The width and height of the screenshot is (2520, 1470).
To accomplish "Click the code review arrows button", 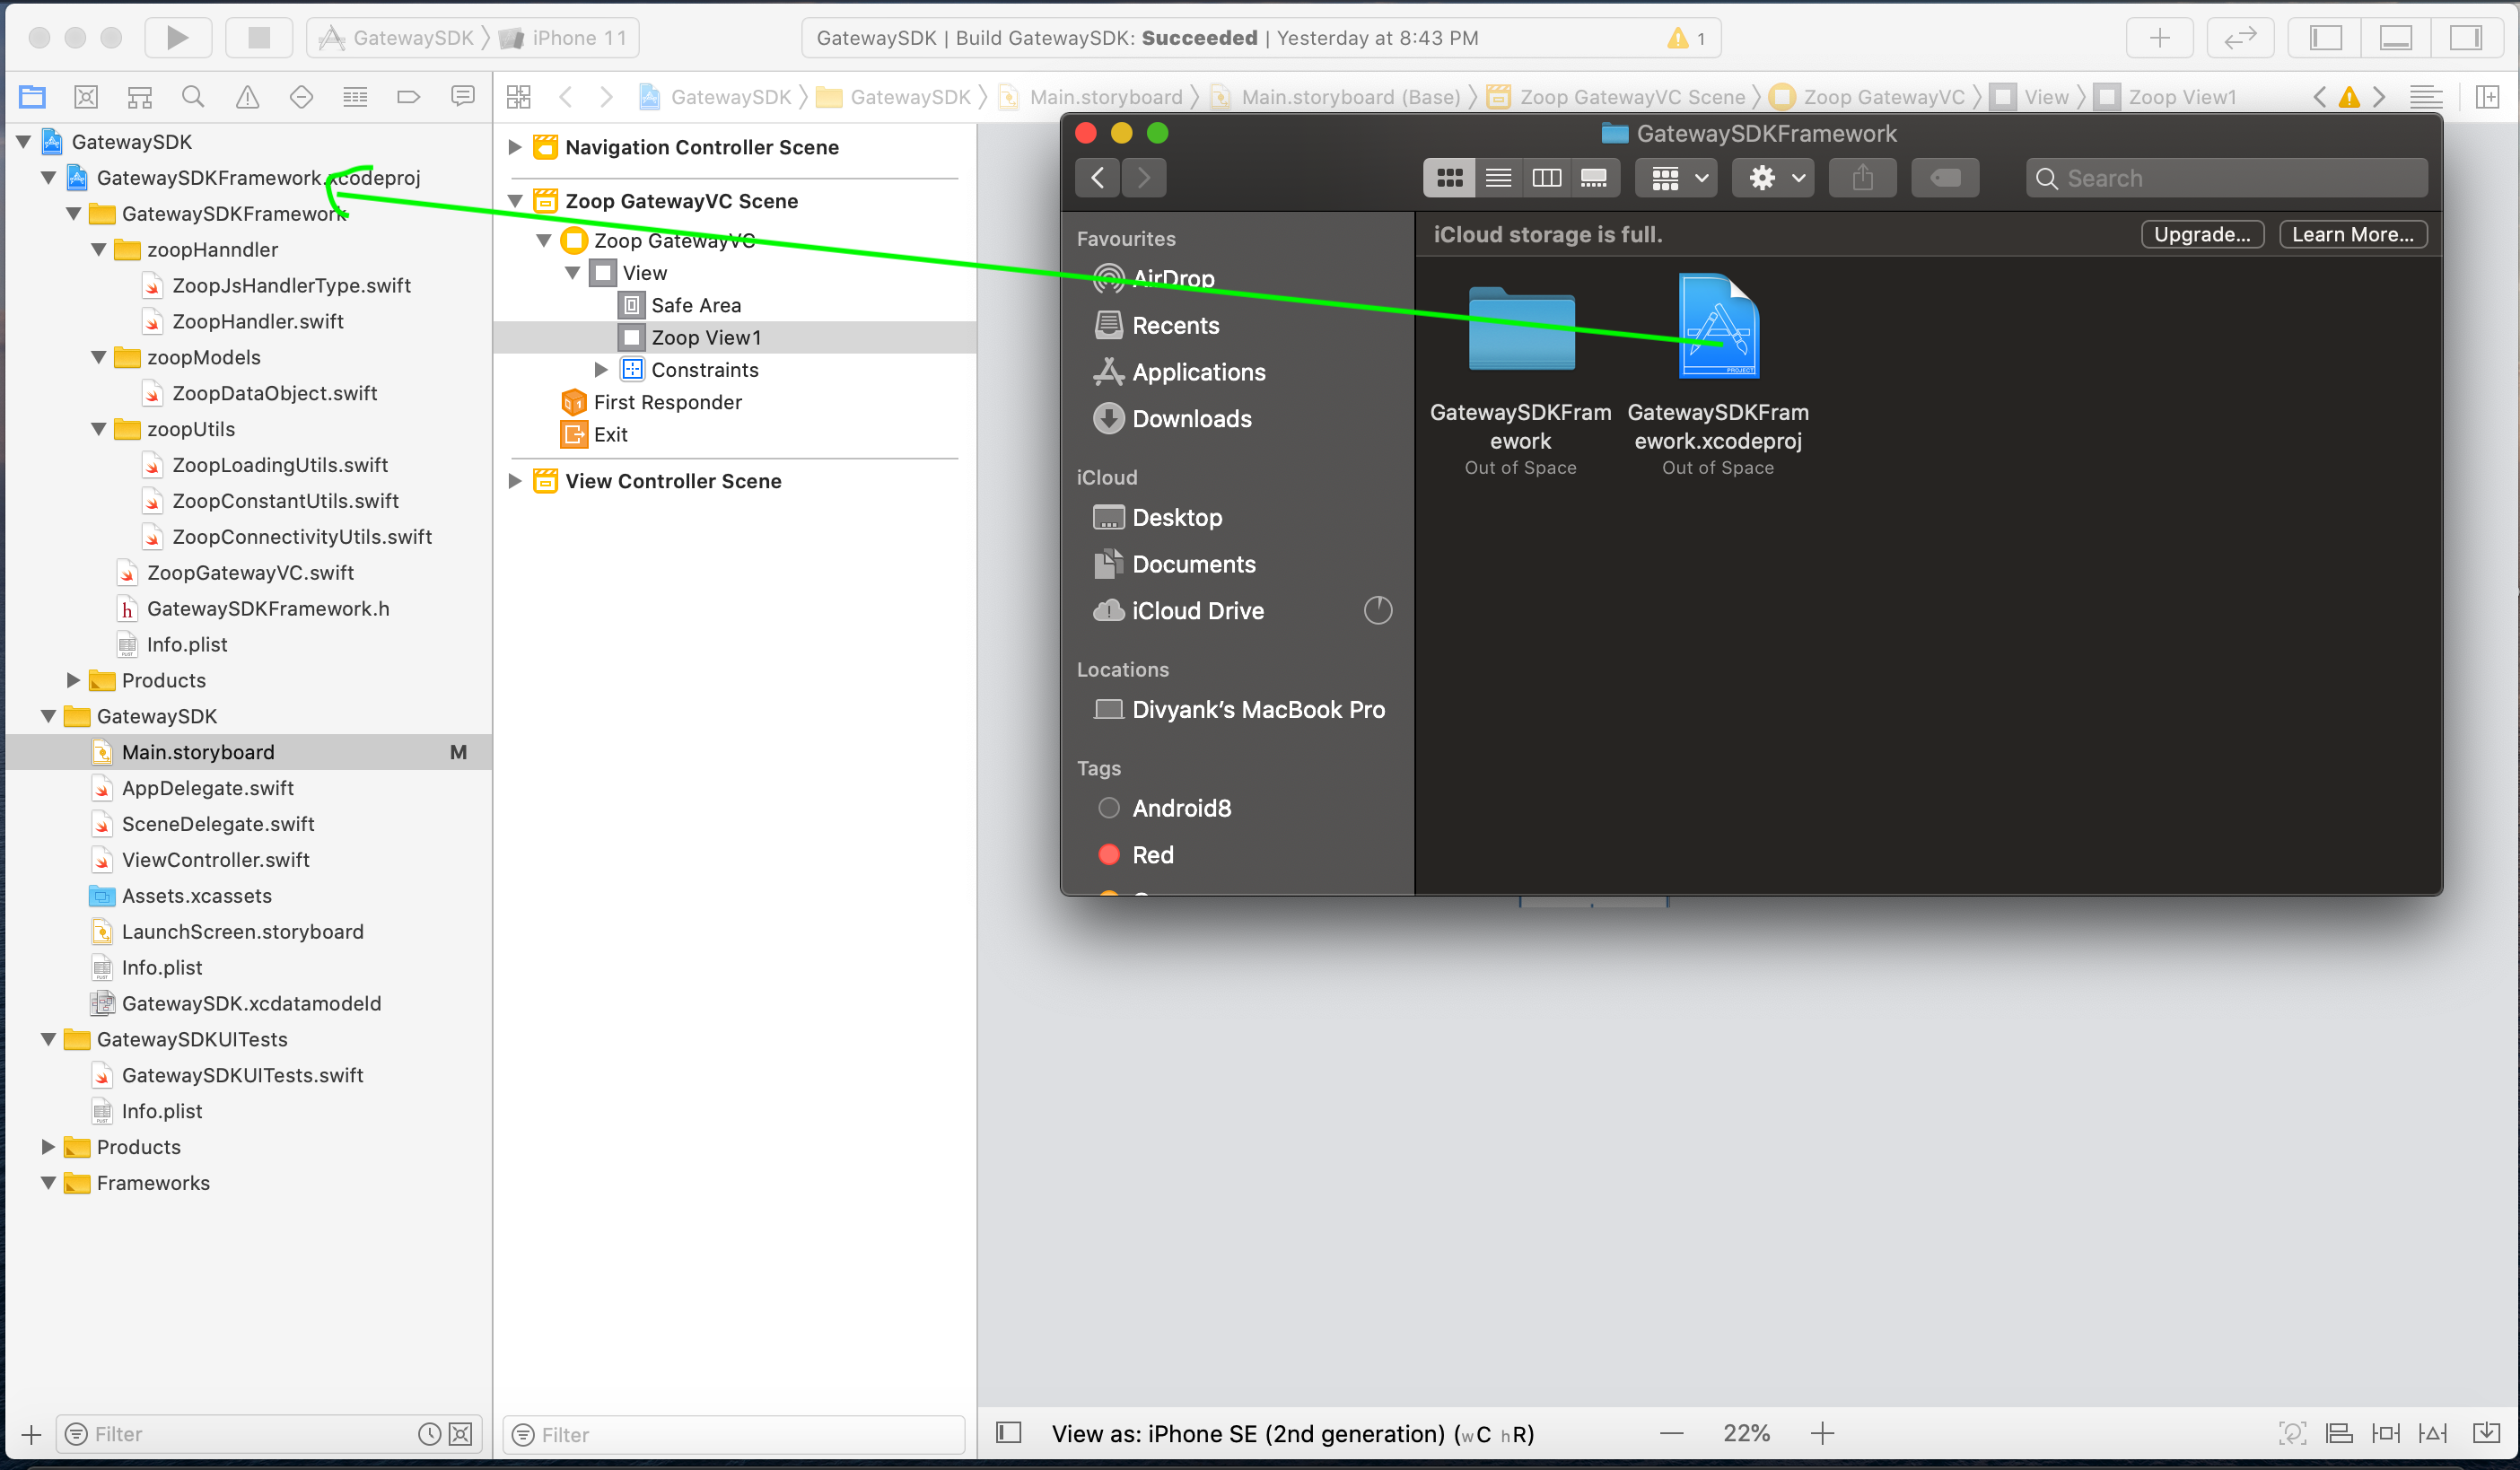I will coord(2240,38).
